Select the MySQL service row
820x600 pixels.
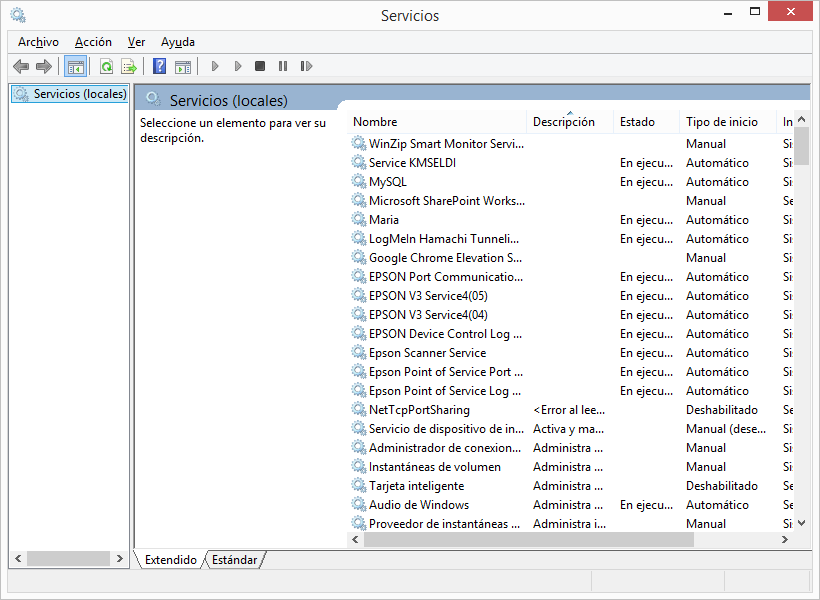click(x=388, y=182)
